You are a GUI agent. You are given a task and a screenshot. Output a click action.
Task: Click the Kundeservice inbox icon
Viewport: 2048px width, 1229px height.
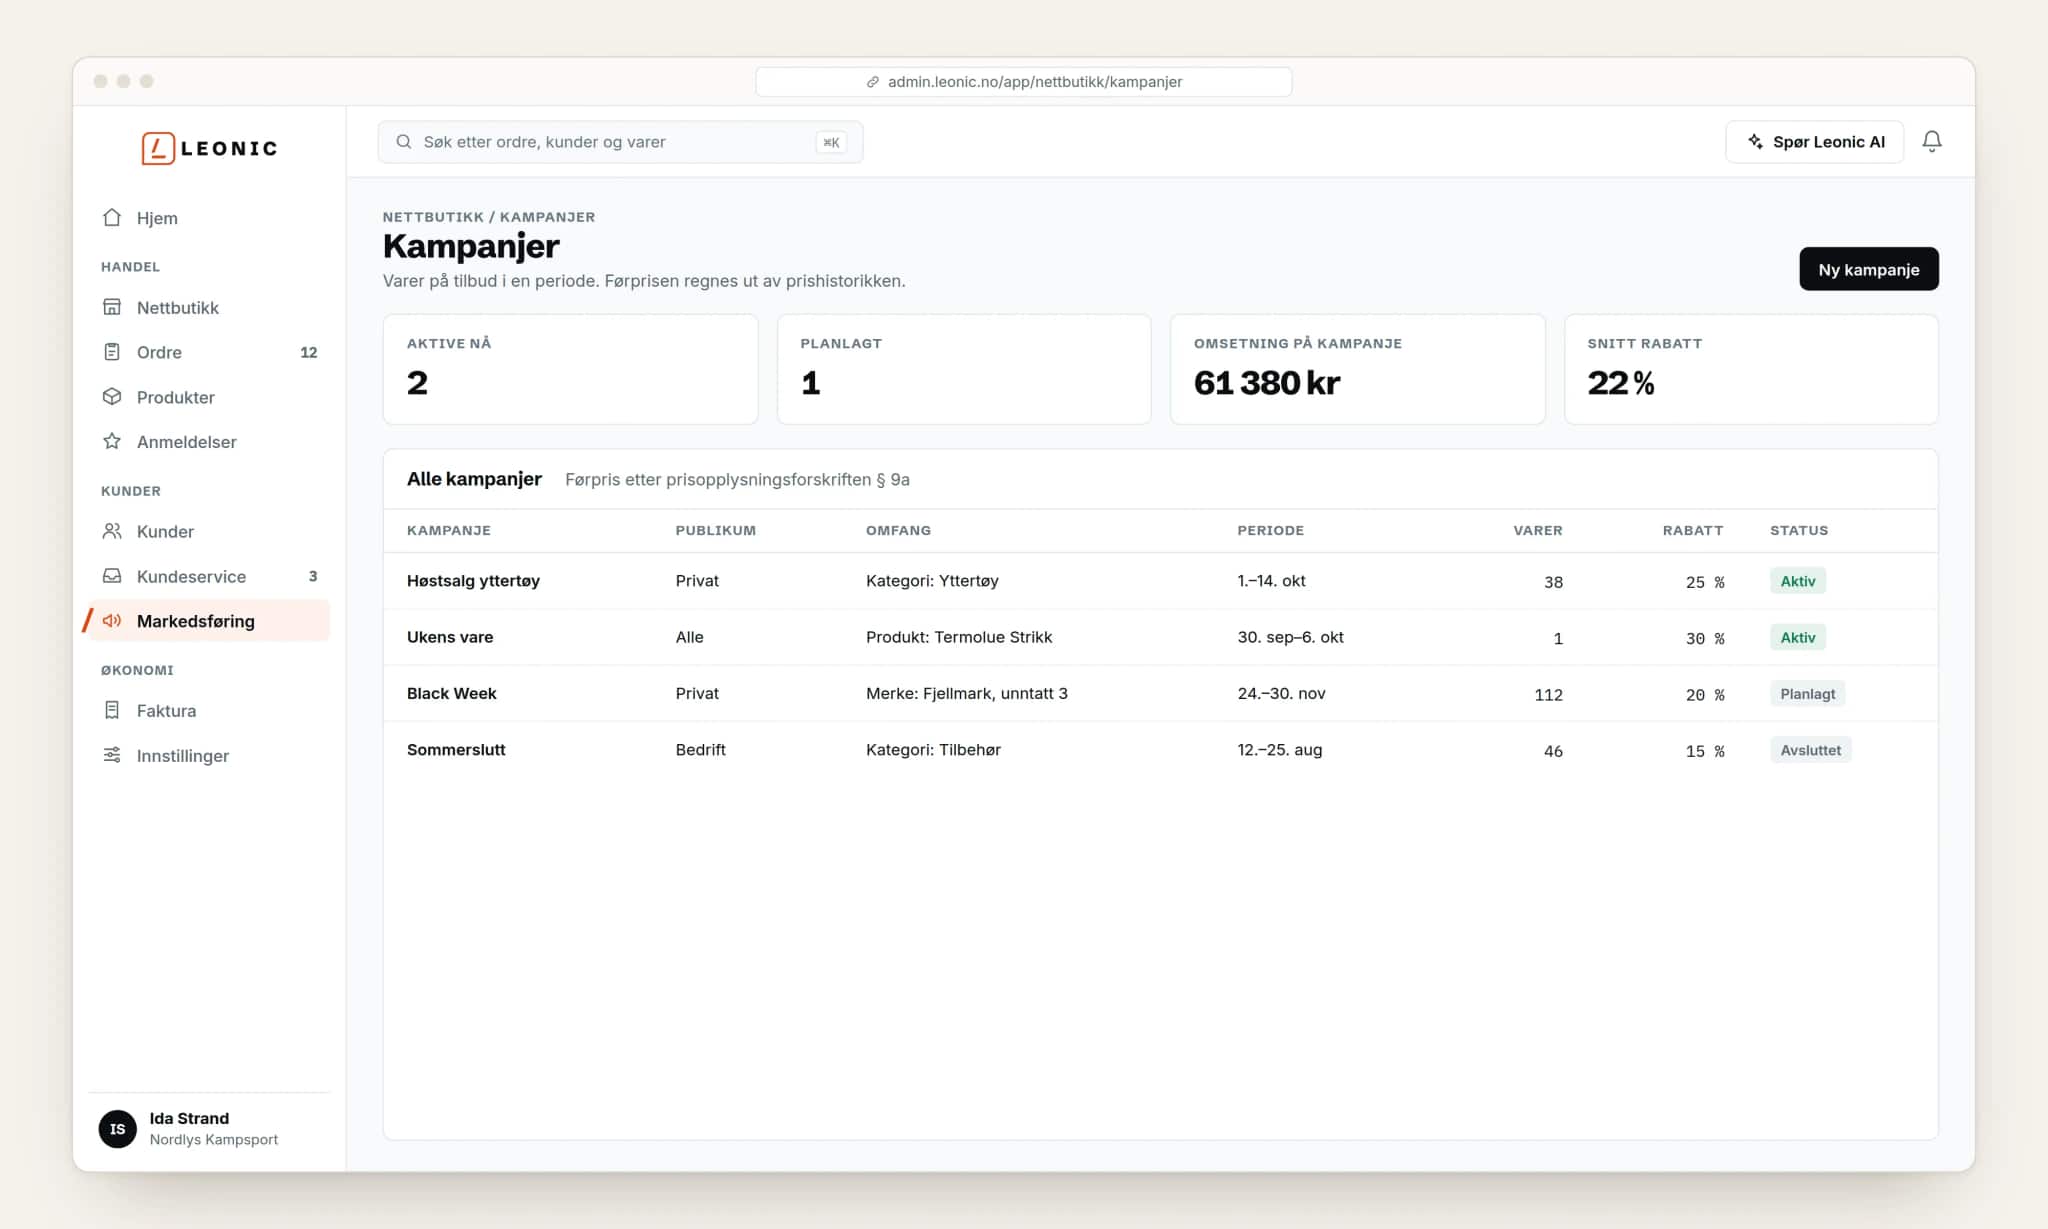[x=112, y=576]
